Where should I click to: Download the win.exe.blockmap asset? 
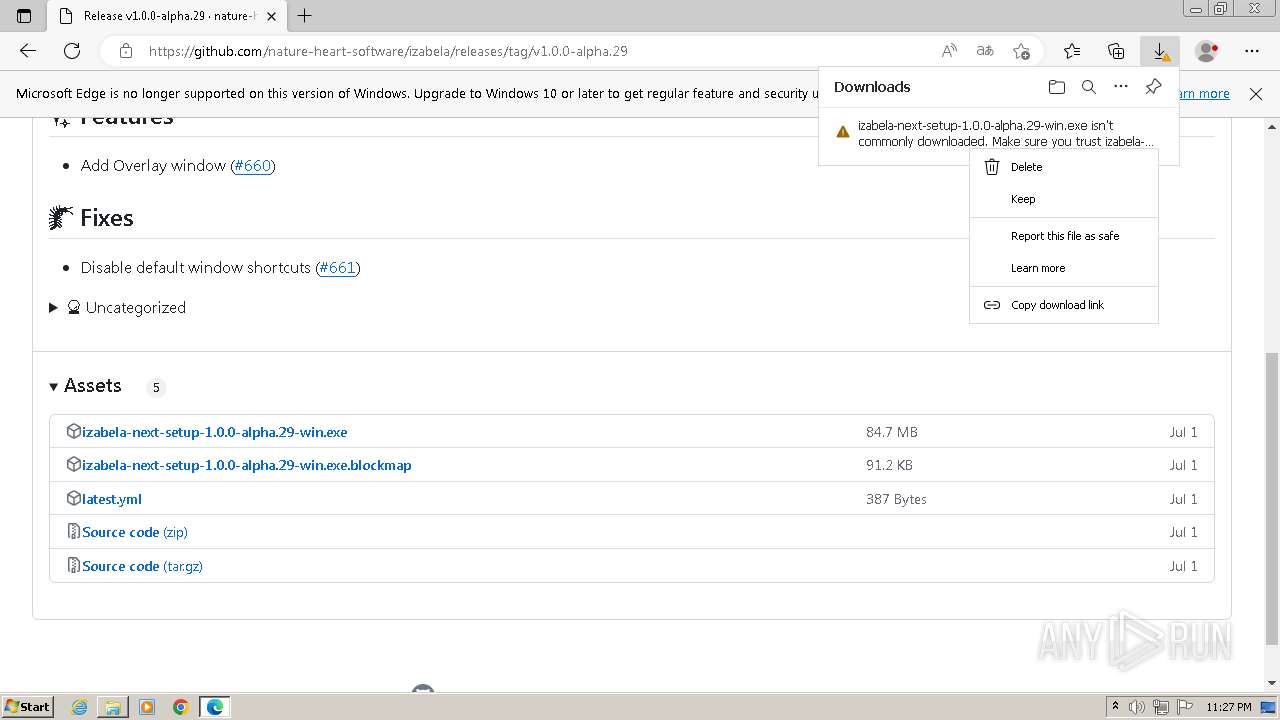[247, 465]
